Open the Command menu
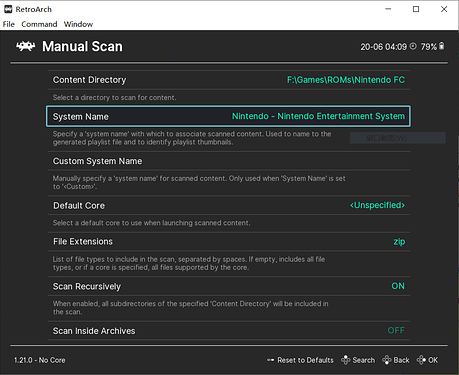This screenshot has width=459, height=375. point(39,24)
